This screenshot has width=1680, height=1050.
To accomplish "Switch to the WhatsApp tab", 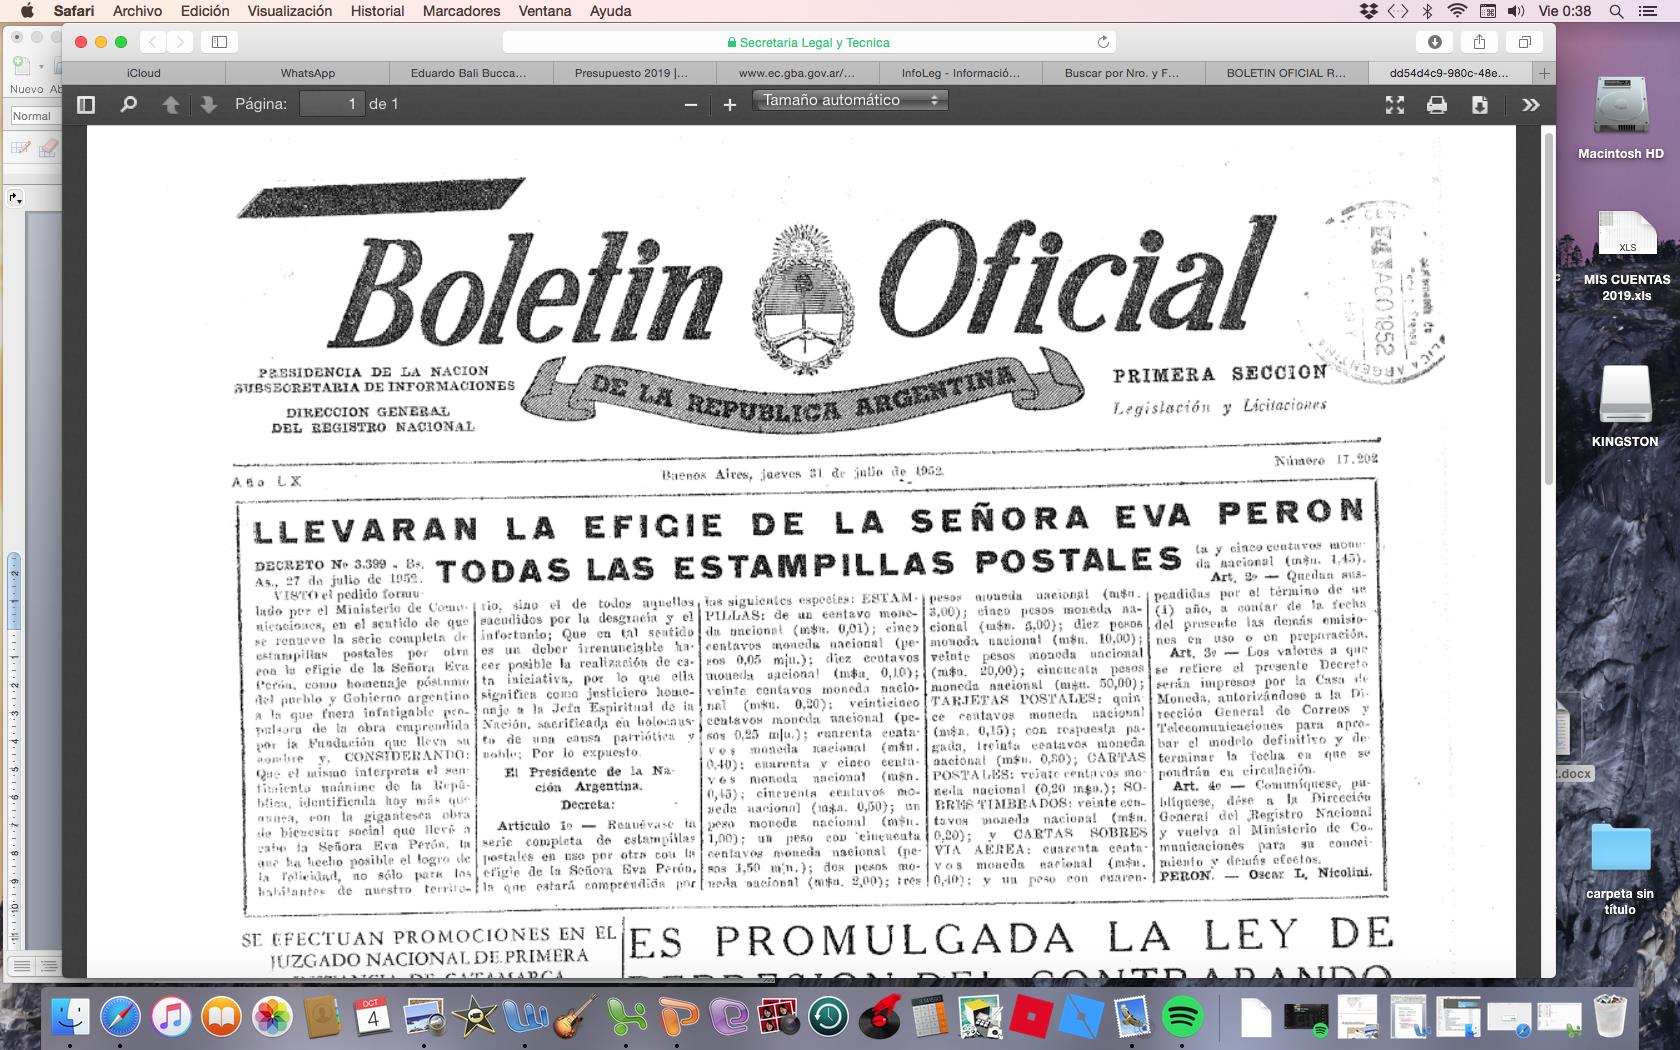I will (x=307, y=73).
